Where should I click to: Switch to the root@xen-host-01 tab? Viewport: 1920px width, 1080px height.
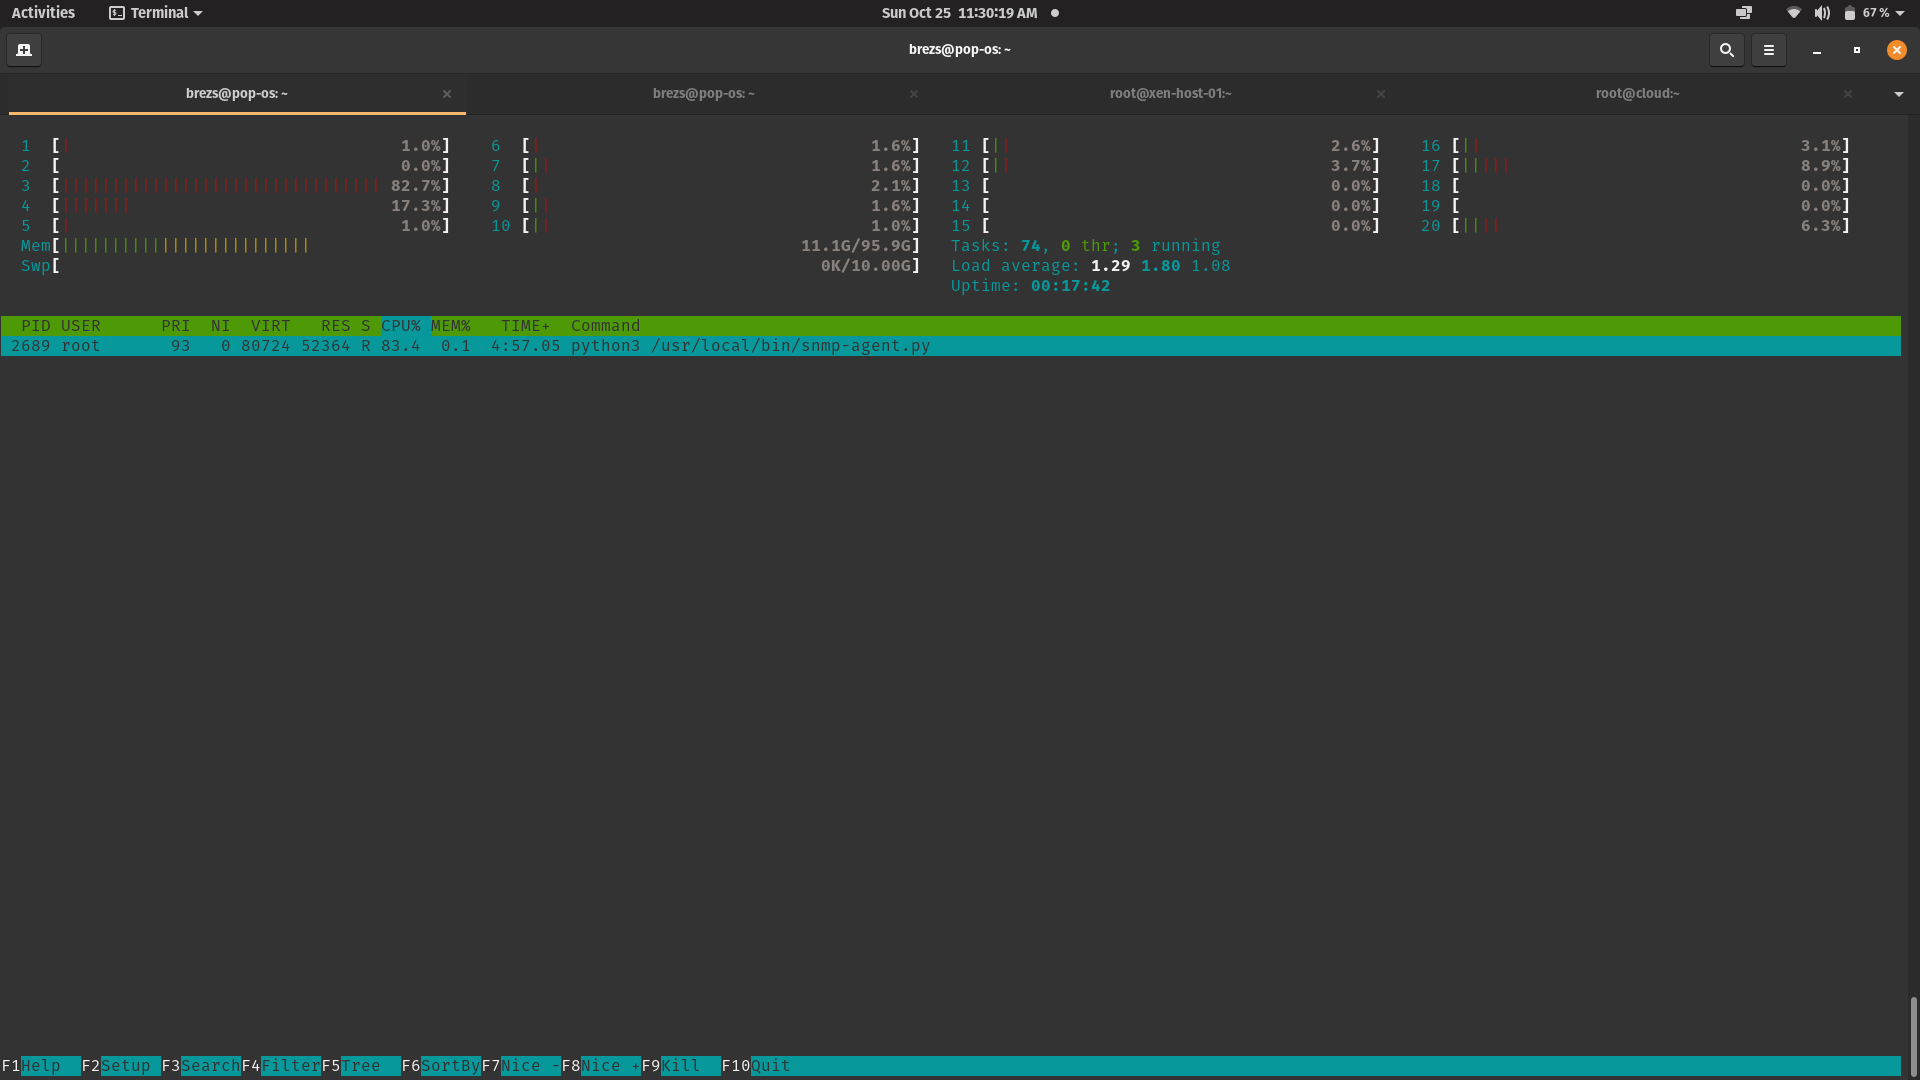click(1170, 94)
